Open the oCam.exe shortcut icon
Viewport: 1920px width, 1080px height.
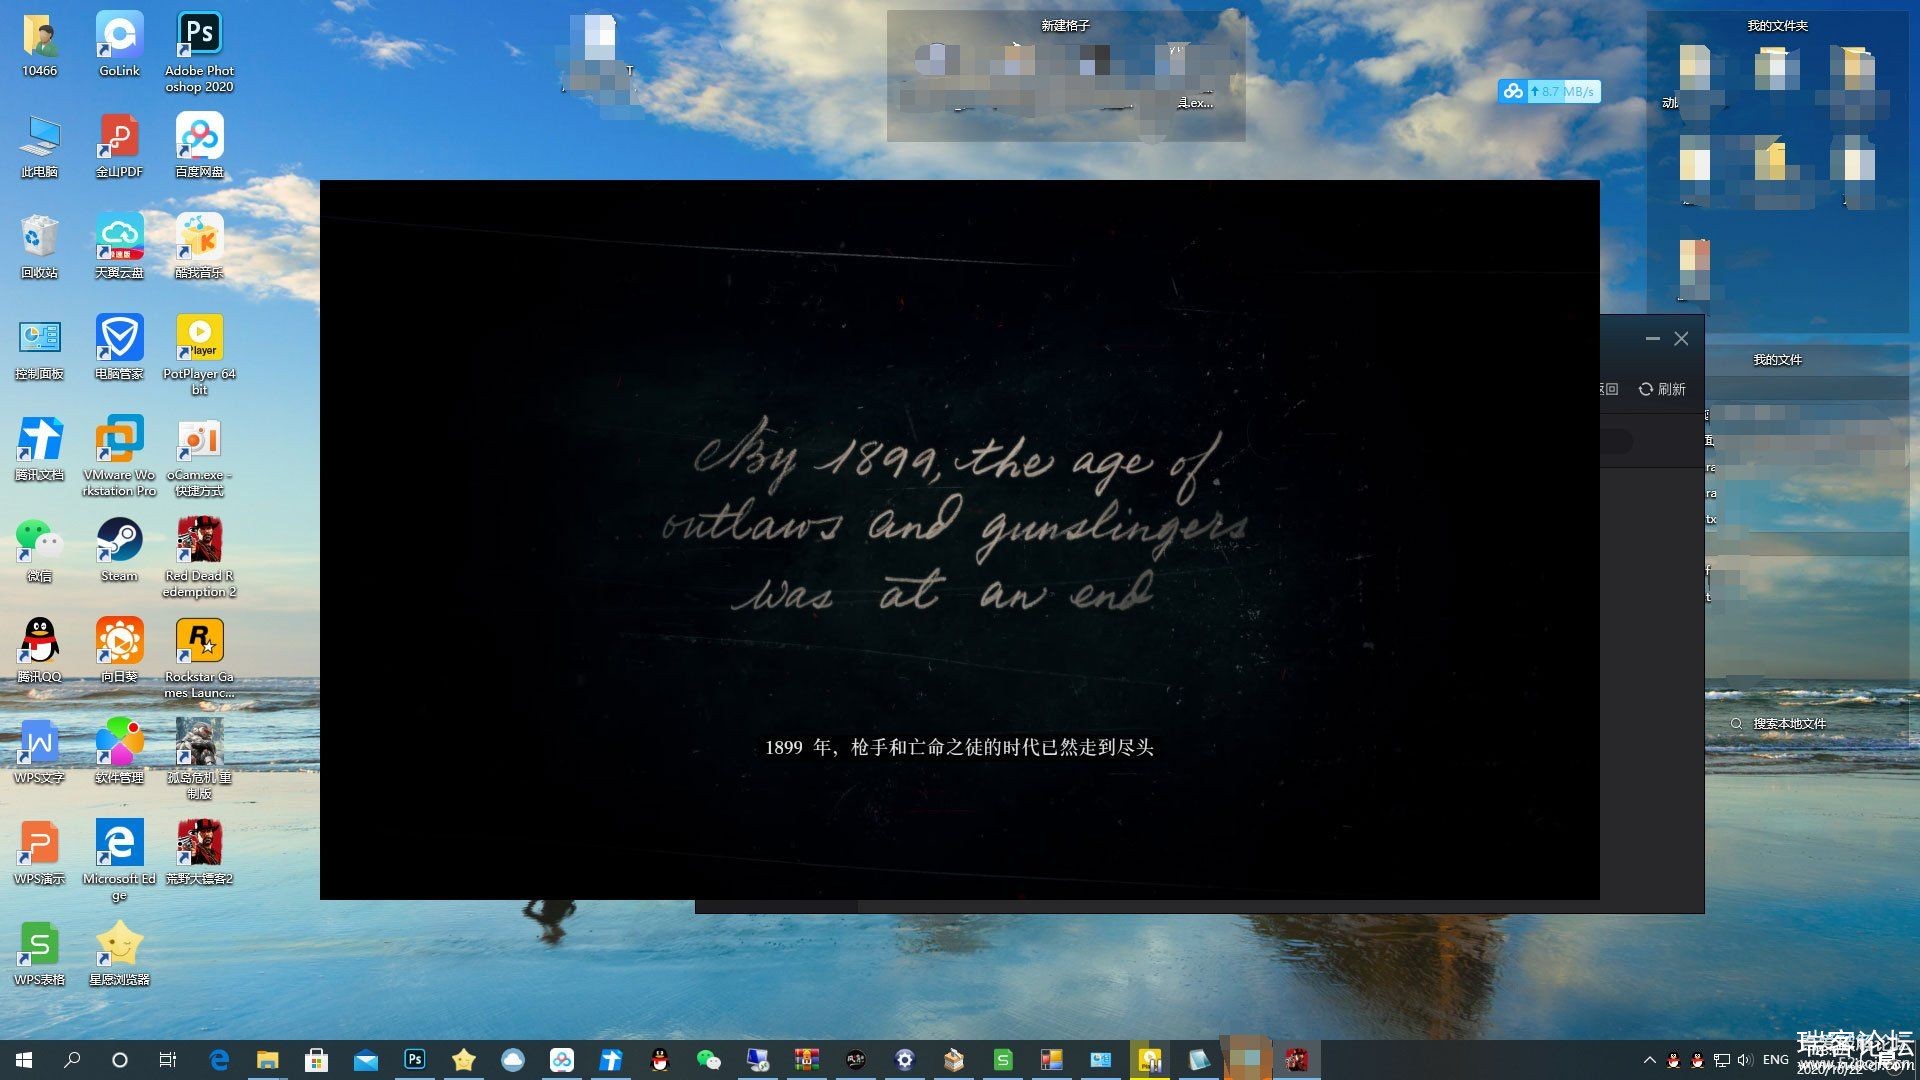[x=199, y=456]
